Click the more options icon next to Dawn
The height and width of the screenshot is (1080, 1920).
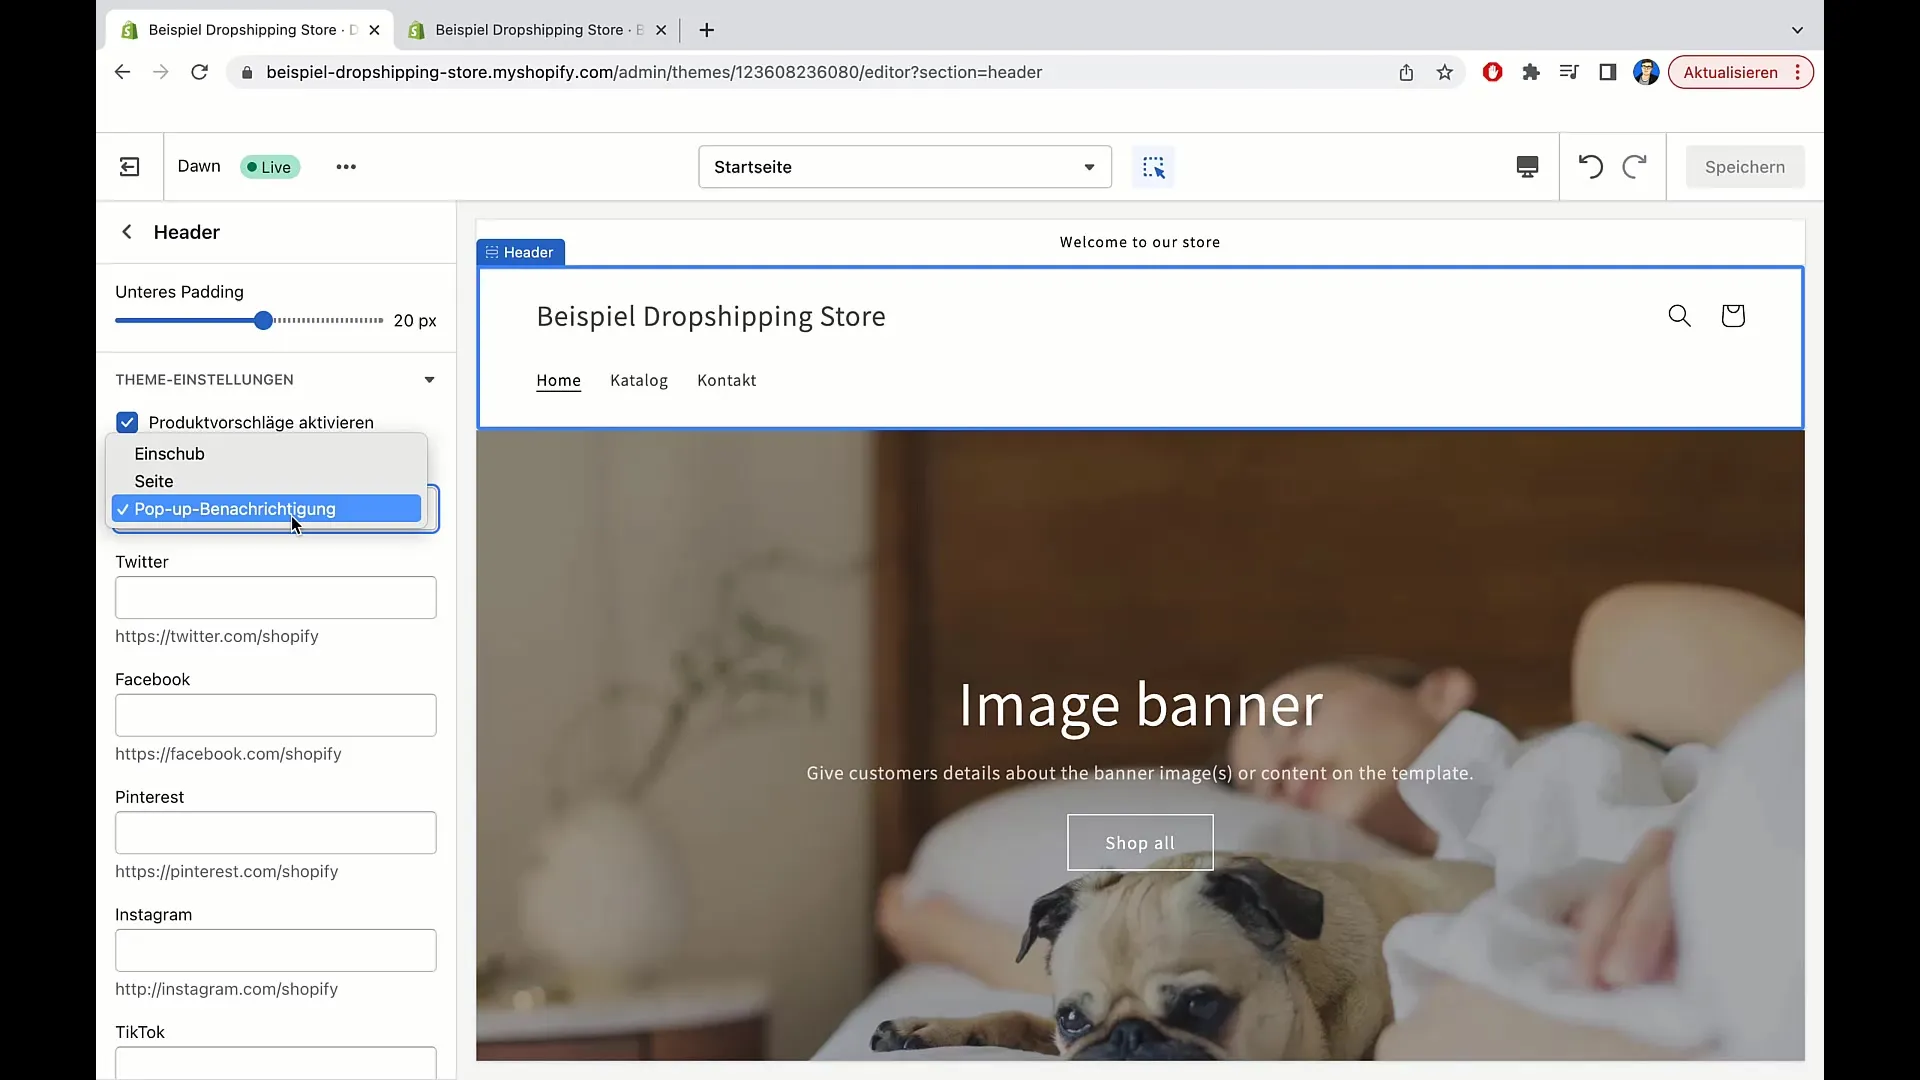tap(345, 166)
